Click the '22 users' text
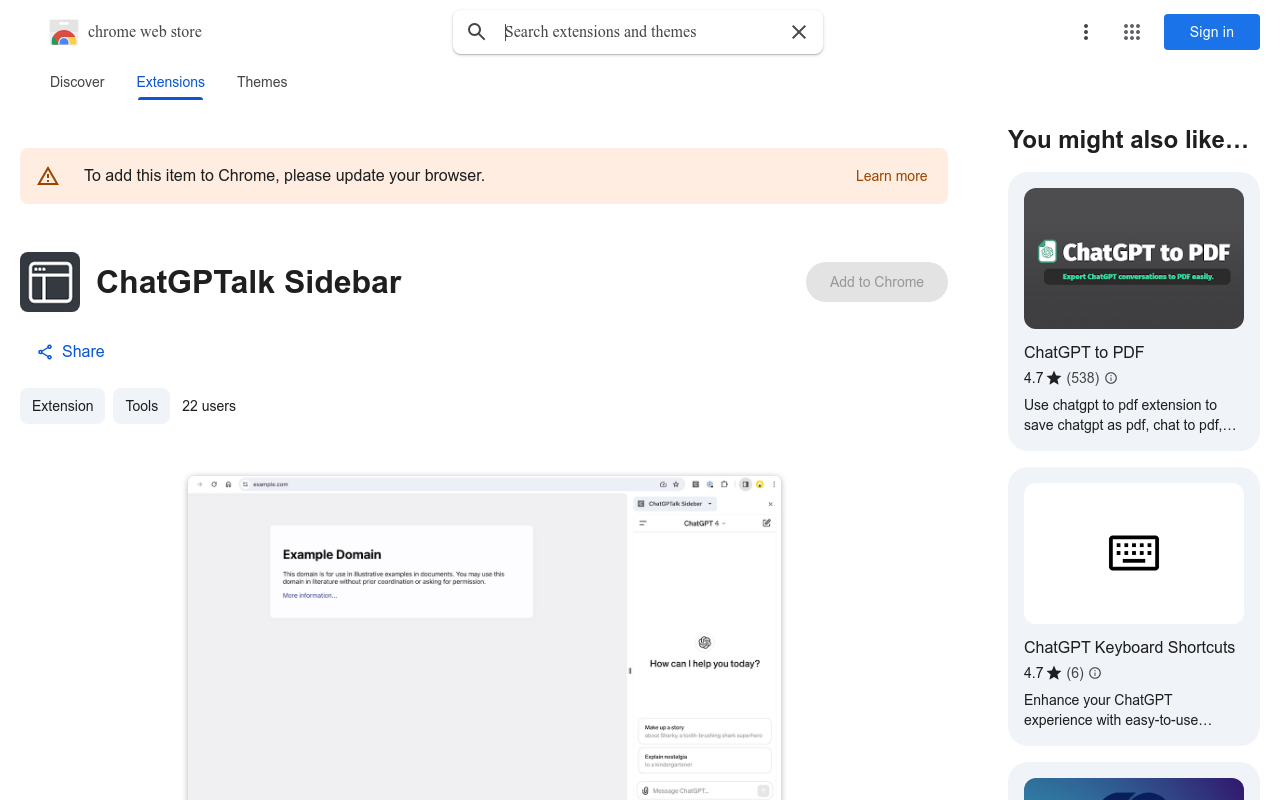The height and width of the screenshot is (800, 1280). [x=209, y=406]
